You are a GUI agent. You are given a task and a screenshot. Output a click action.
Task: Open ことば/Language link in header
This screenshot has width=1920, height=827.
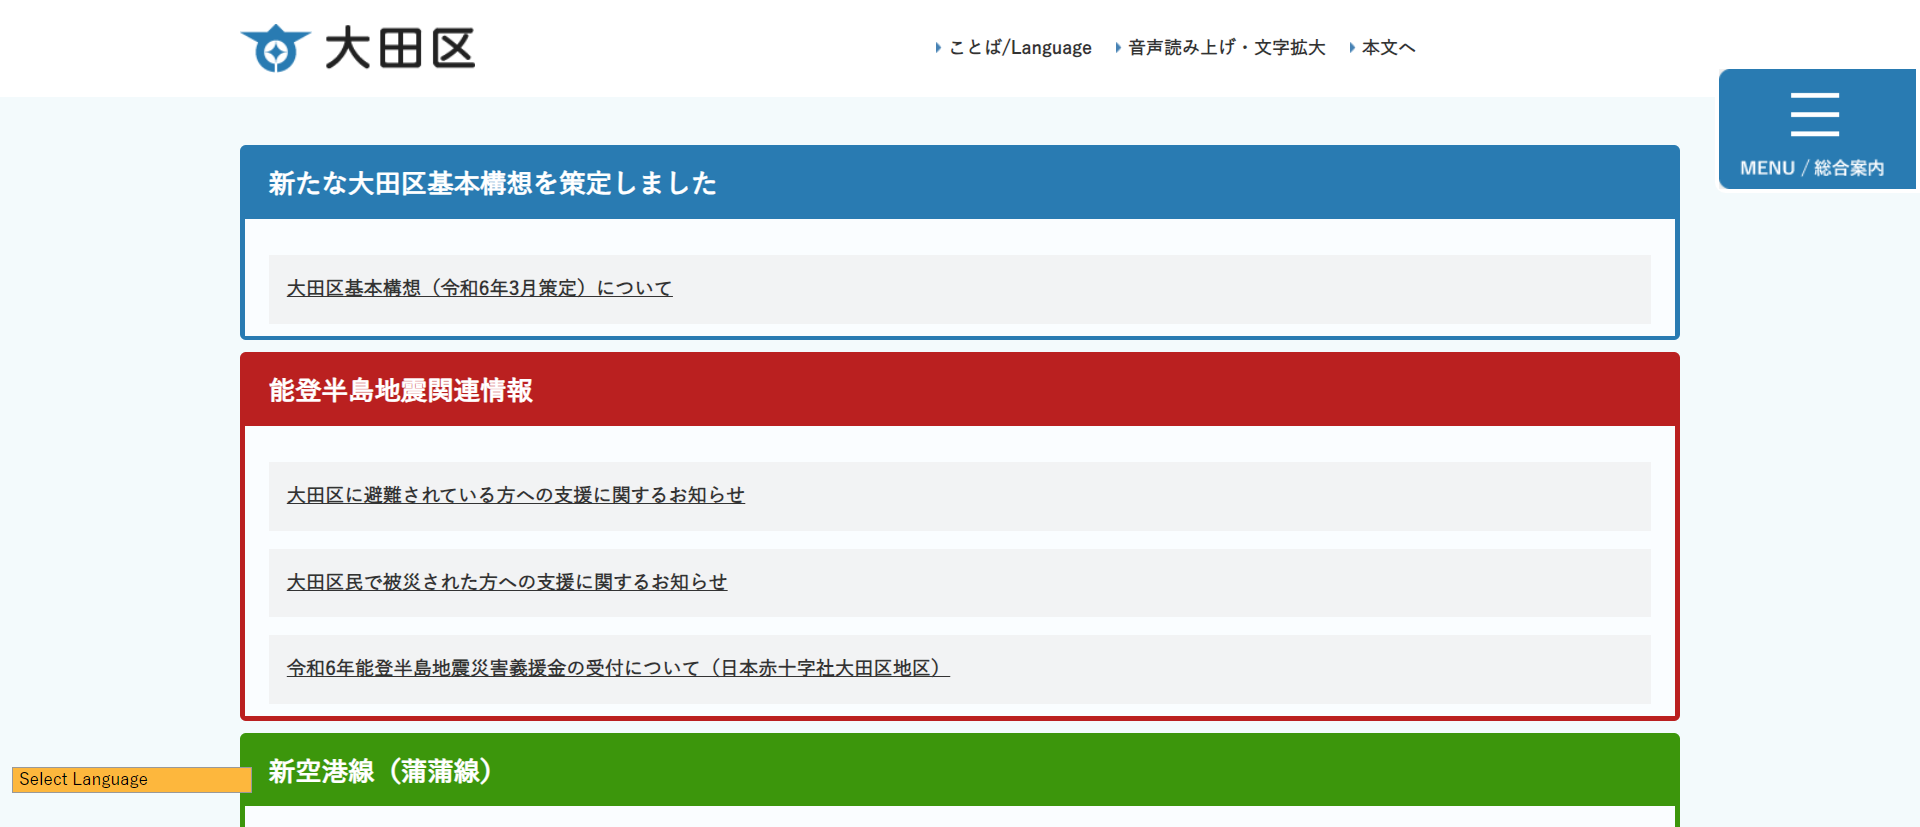tap(1020, 47)
